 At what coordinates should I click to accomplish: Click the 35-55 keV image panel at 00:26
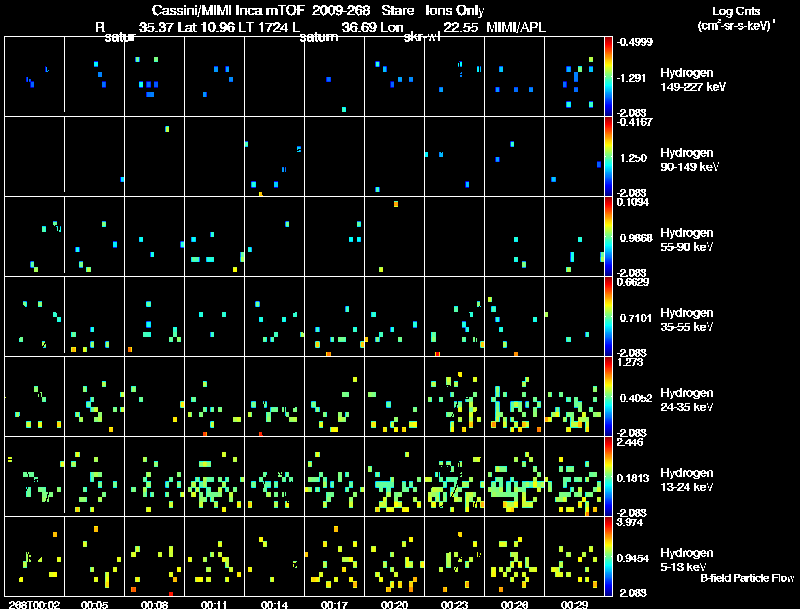[x=515, y=317]
